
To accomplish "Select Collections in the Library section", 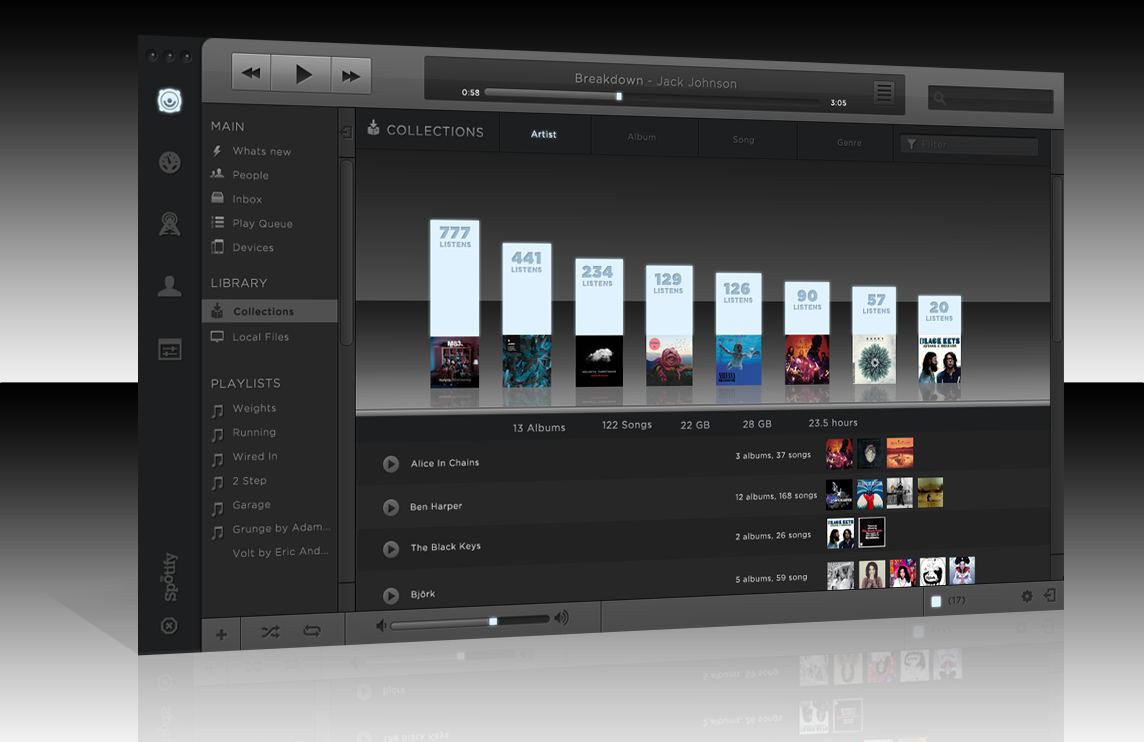I will [x=269, y=311].
